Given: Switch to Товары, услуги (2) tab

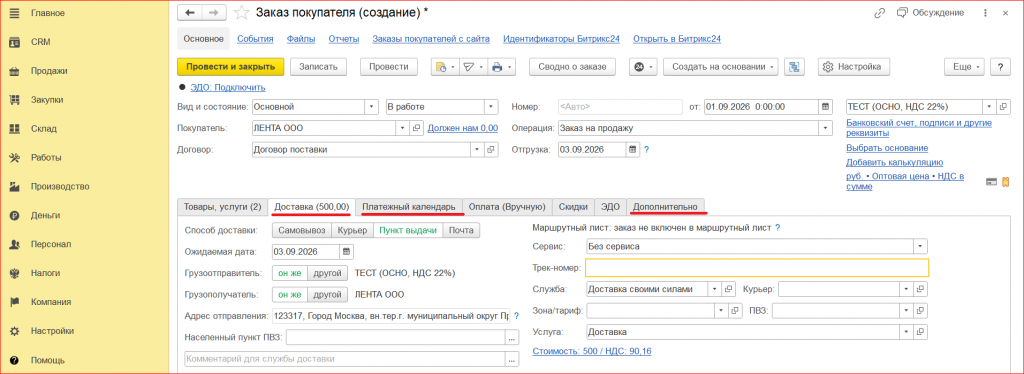Looking at the screenshot, I should tap(223, 207).
